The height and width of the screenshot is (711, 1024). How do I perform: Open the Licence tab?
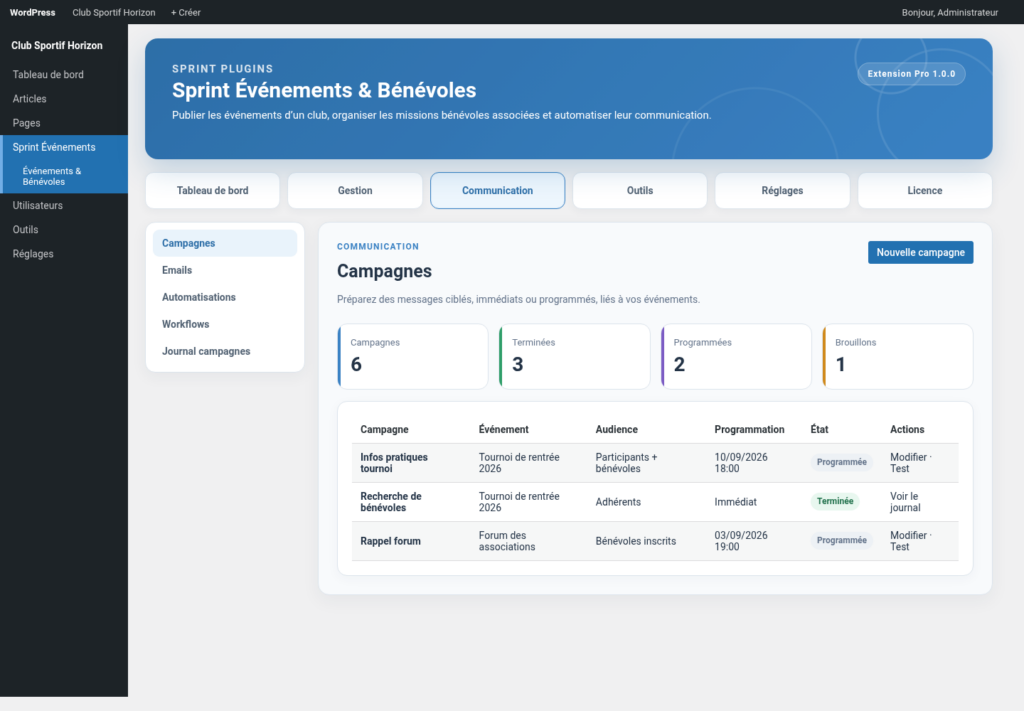point(925,191)
